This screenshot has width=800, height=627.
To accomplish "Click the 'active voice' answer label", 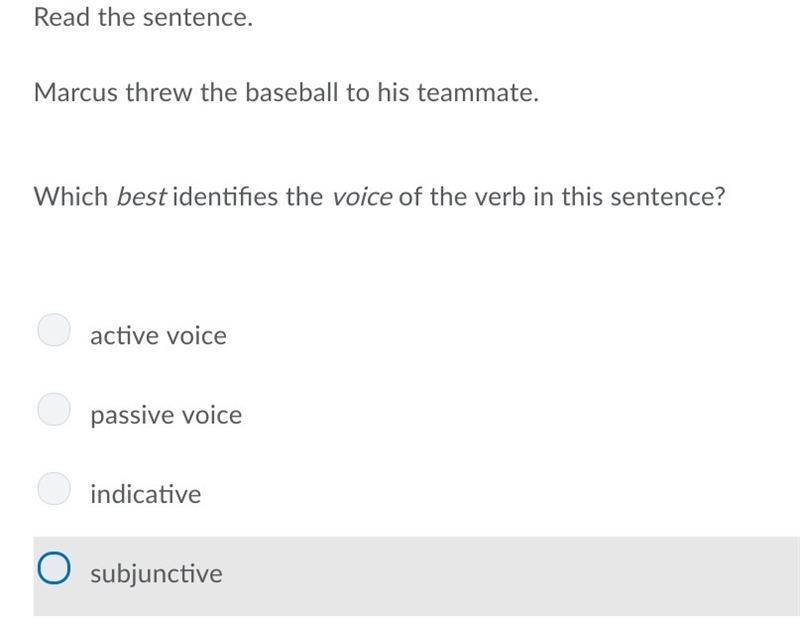I will coord(158,336).
